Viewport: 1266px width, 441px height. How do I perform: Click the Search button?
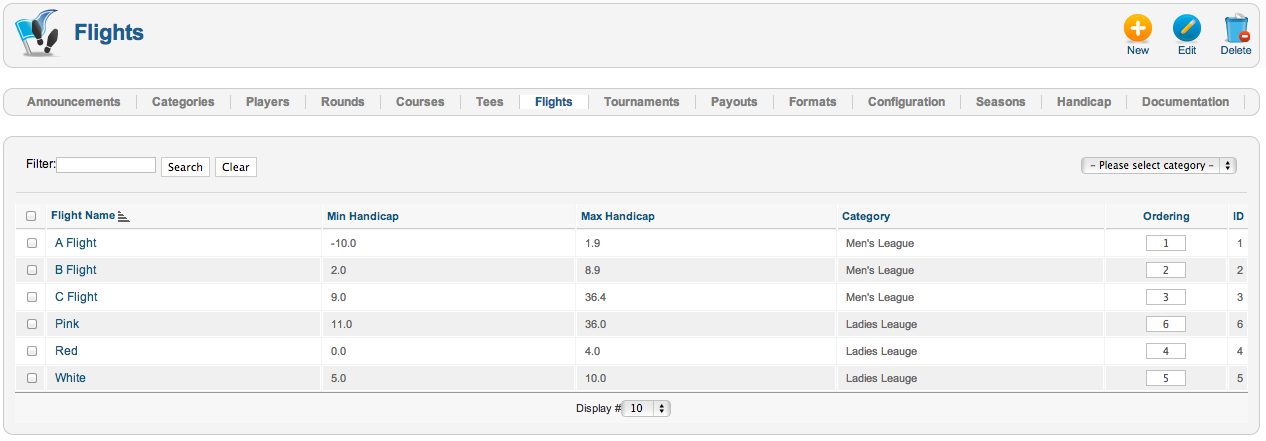point(185,167)
